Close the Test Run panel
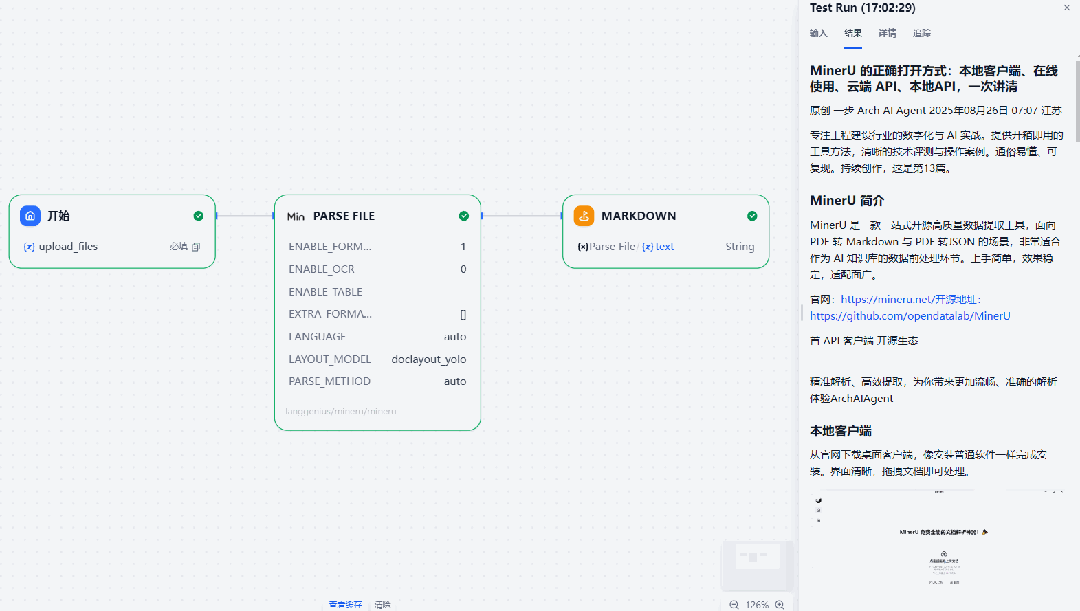The image size is (1080, 611). coord(1066,8)
